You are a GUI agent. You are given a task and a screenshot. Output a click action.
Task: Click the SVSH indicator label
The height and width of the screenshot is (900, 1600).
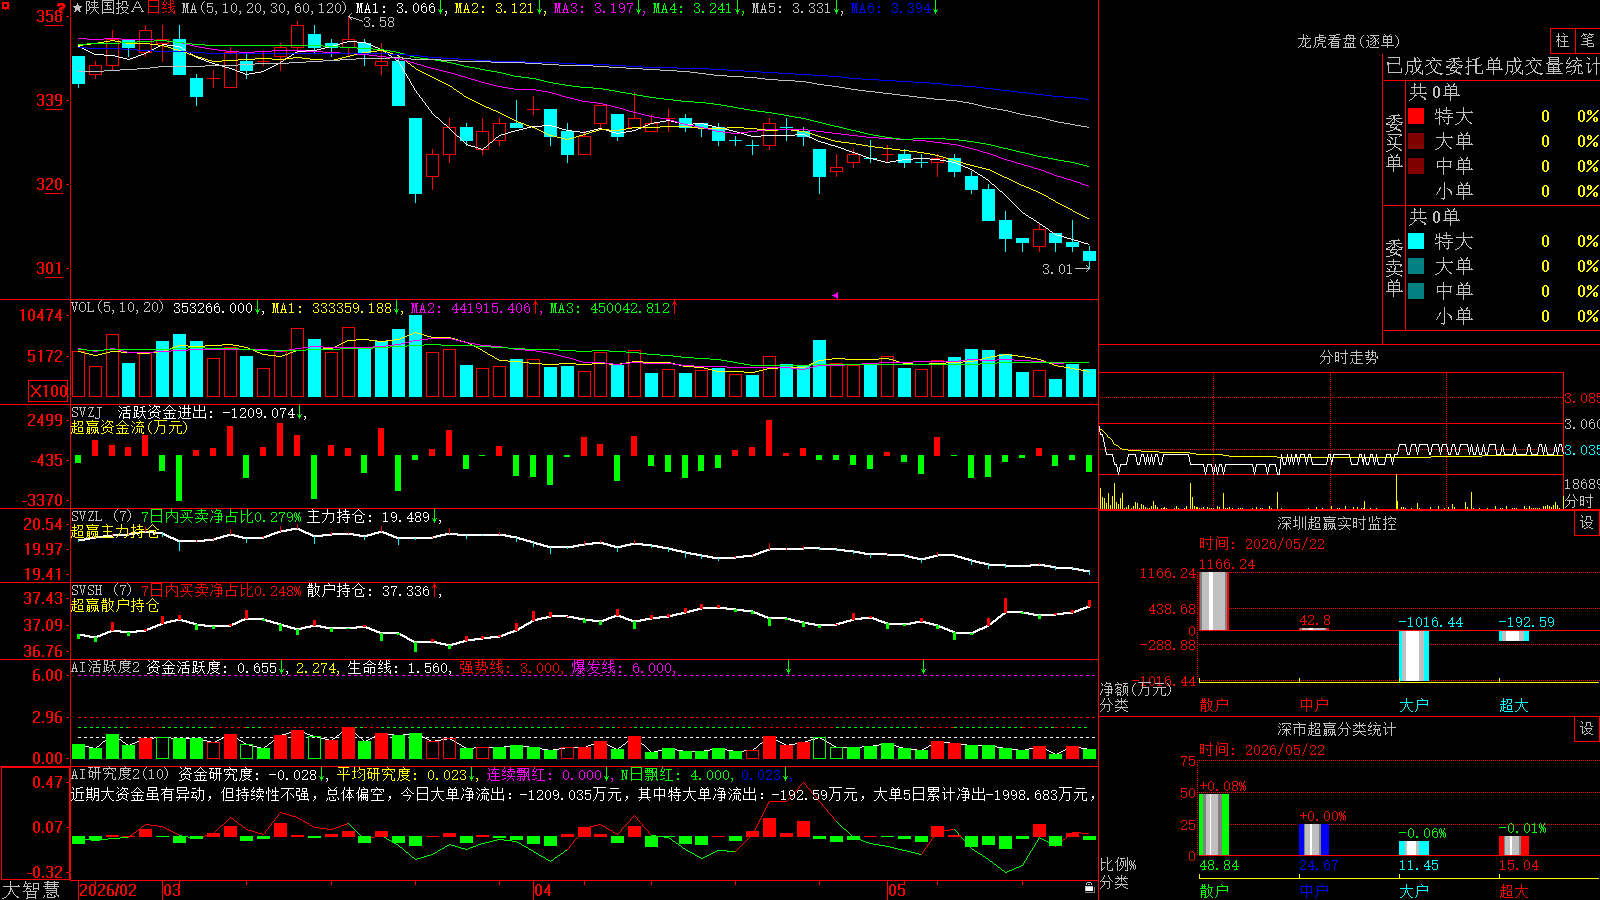pyautogui.click(x=87, y=591)
